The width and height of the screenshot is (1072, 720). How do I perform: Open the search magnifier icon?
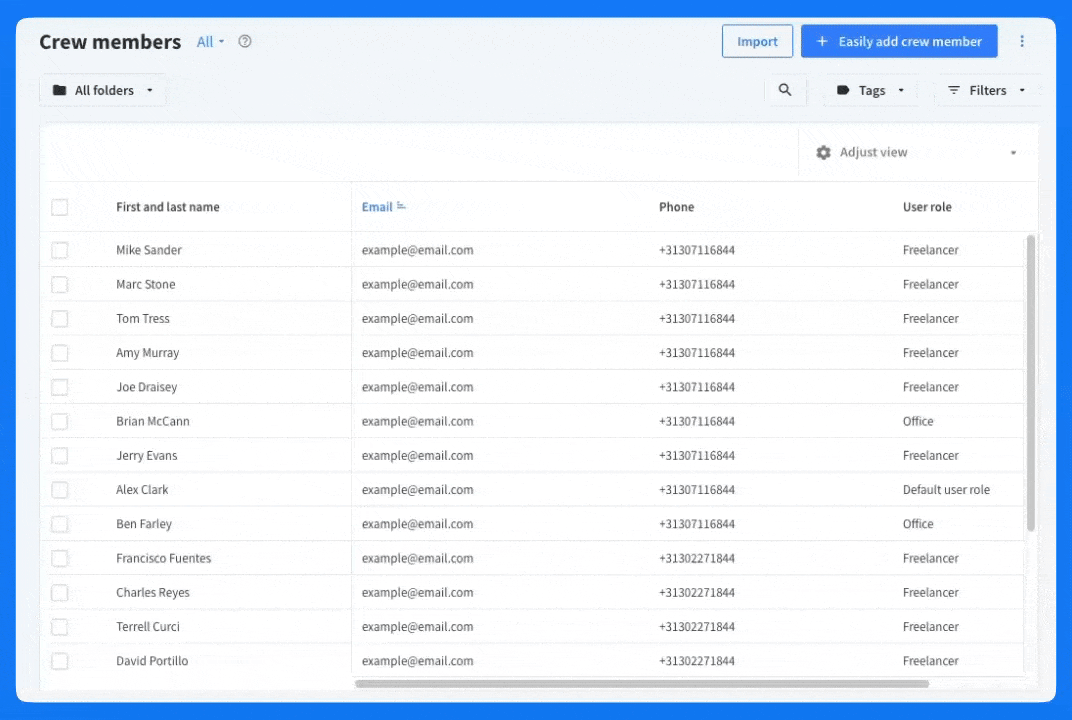pyautogui.click(x=785, y=90)
